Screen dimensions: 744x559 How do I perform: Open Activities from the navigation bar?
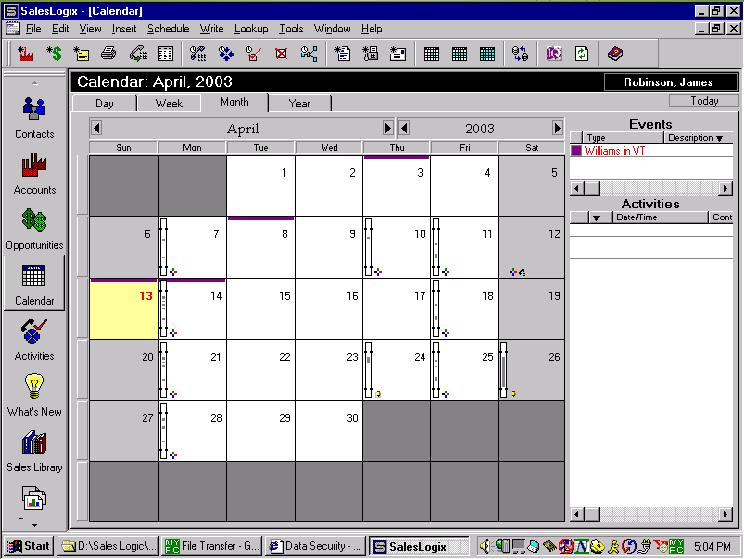click(34, 340)
